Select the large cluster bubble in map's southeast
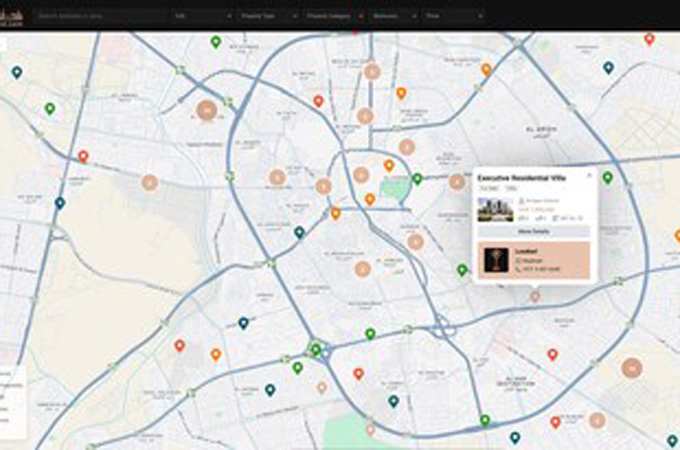 [x=631, y=367]
